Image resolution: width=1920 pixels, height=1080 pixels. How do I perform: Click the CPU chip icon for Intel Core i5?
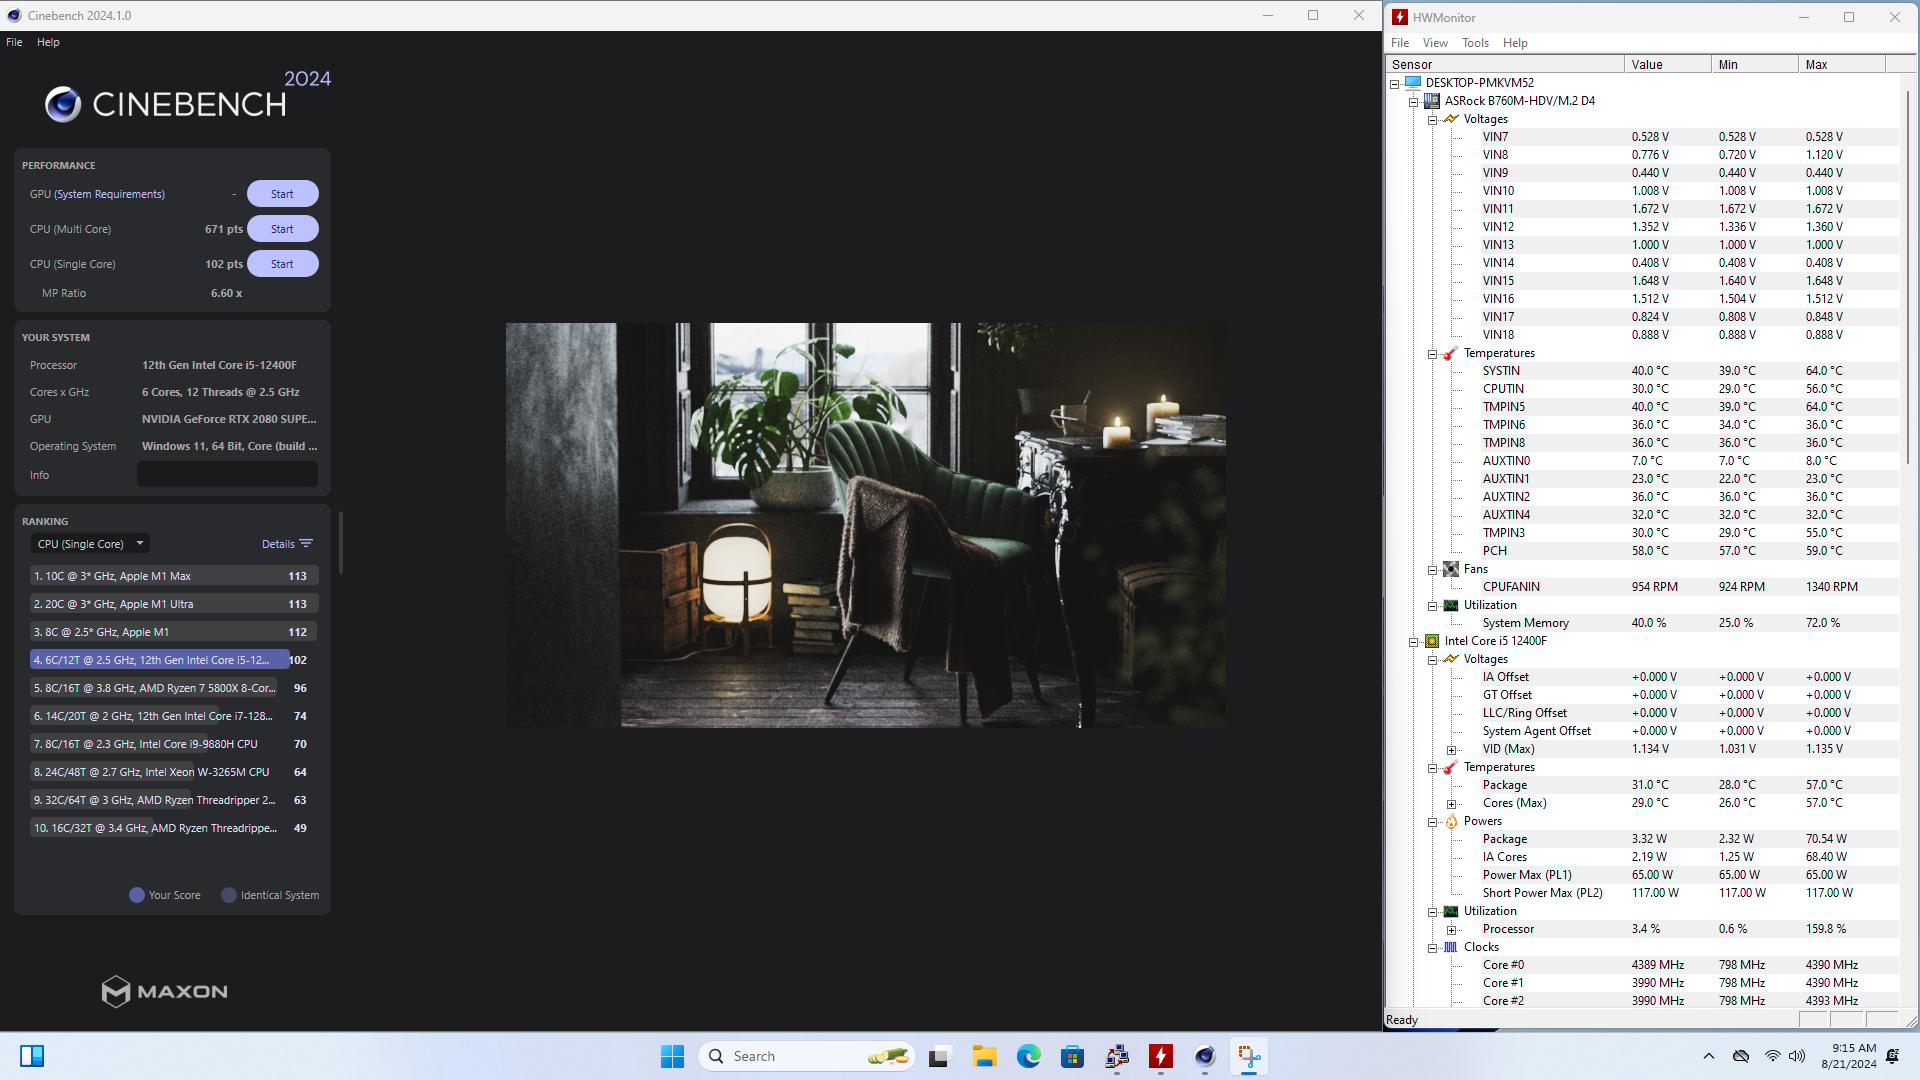1432,641
